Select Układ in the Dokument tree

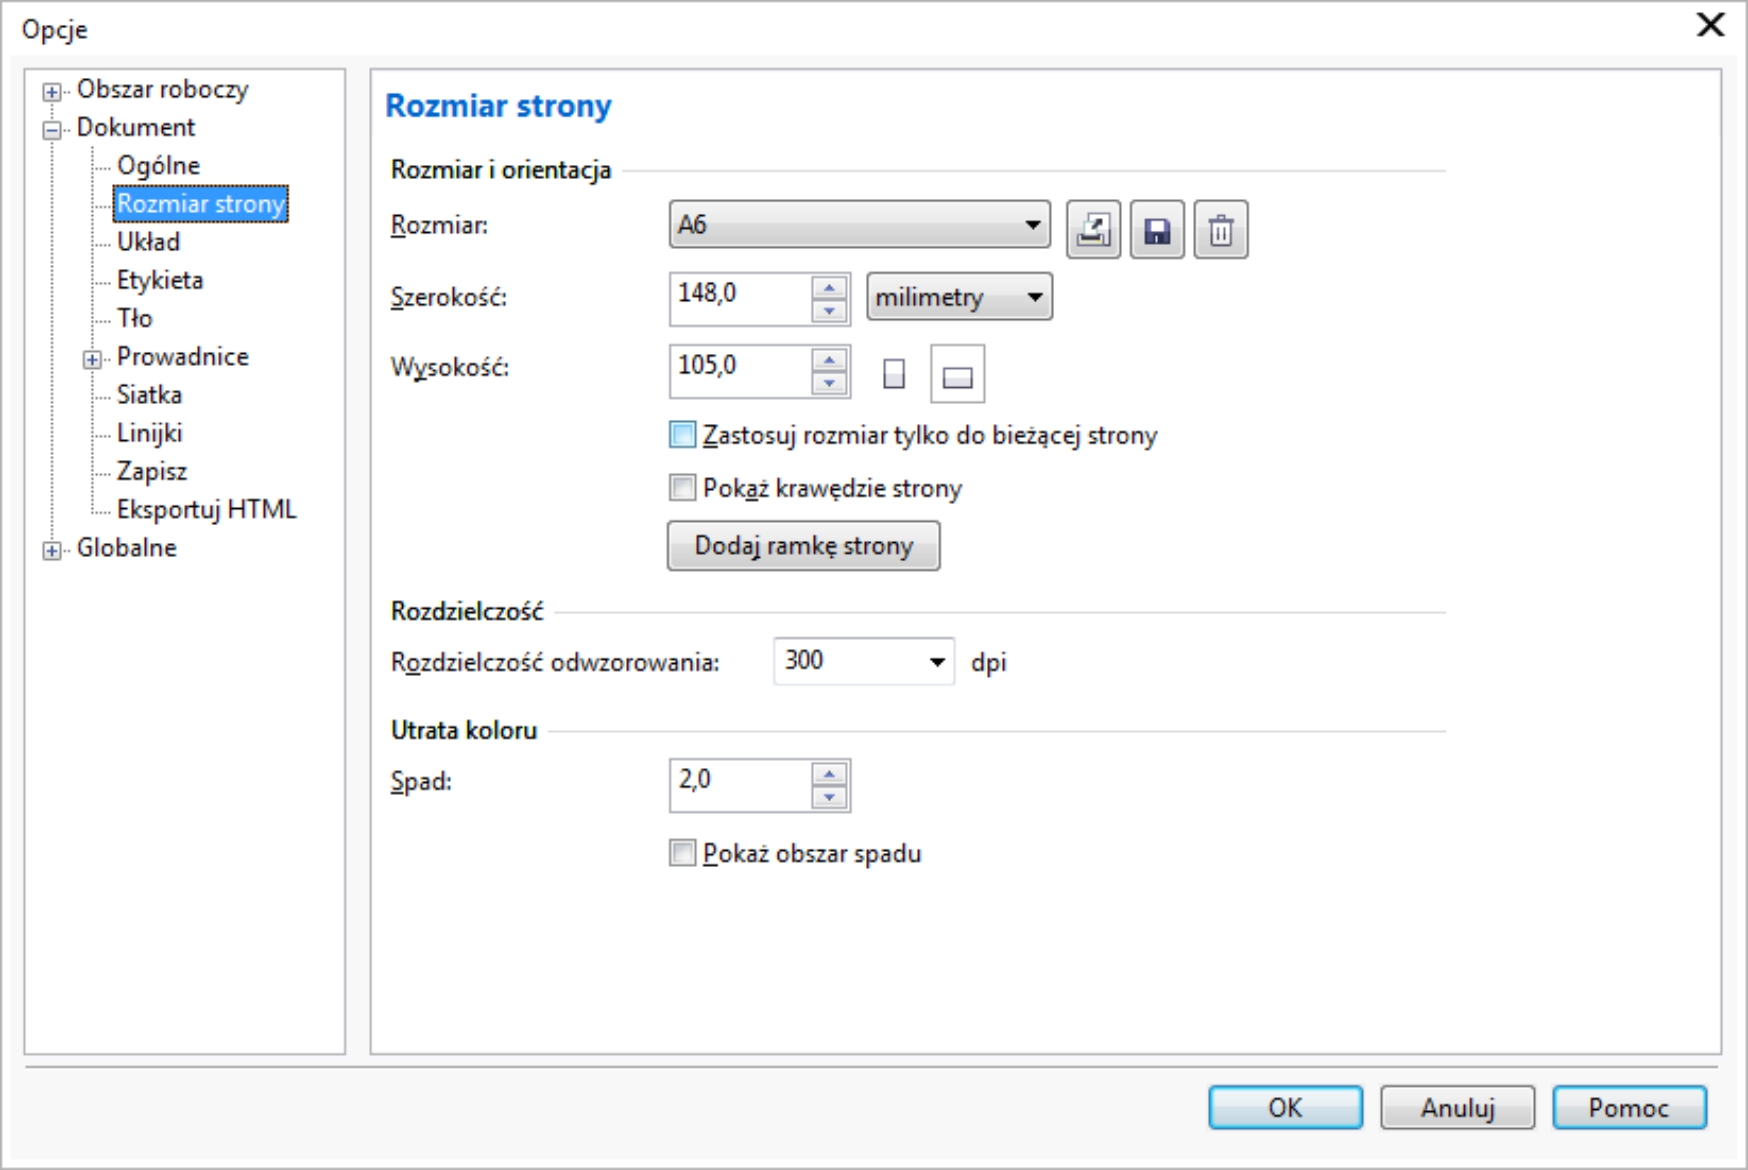[148, 242]
